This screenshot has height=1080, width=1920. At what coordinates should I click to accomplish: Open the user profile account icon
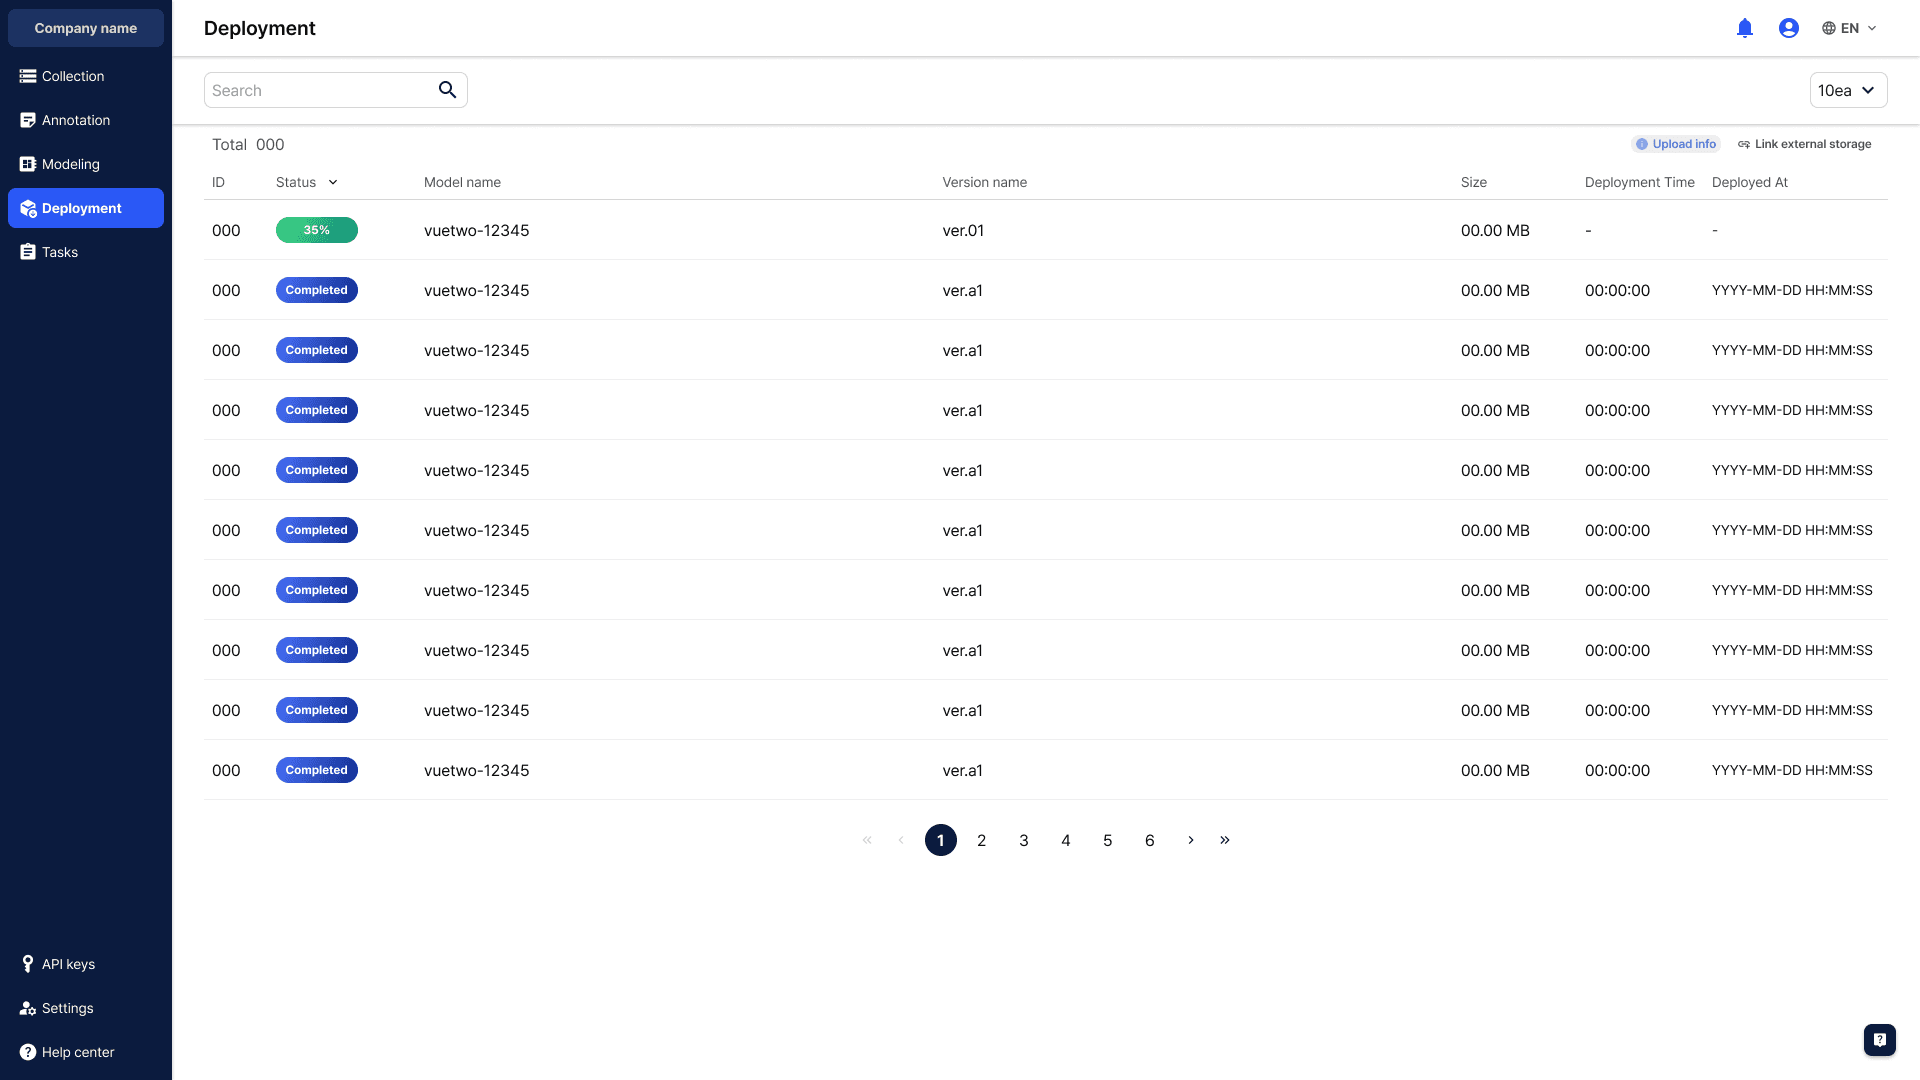[x=1789, y=28]
